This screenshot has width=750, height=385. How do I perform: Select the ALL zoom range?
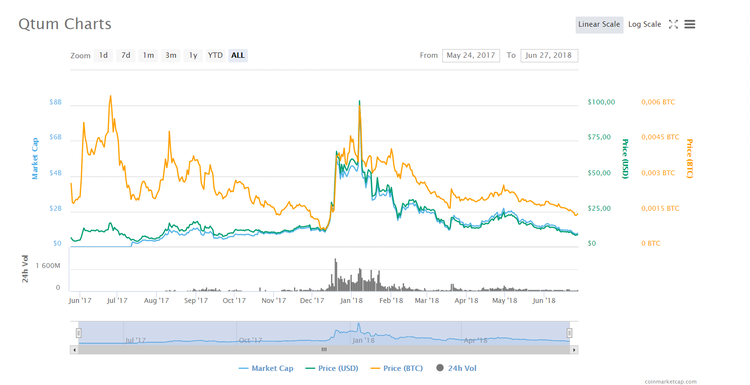pyautogui.click(x=238, y=55)
